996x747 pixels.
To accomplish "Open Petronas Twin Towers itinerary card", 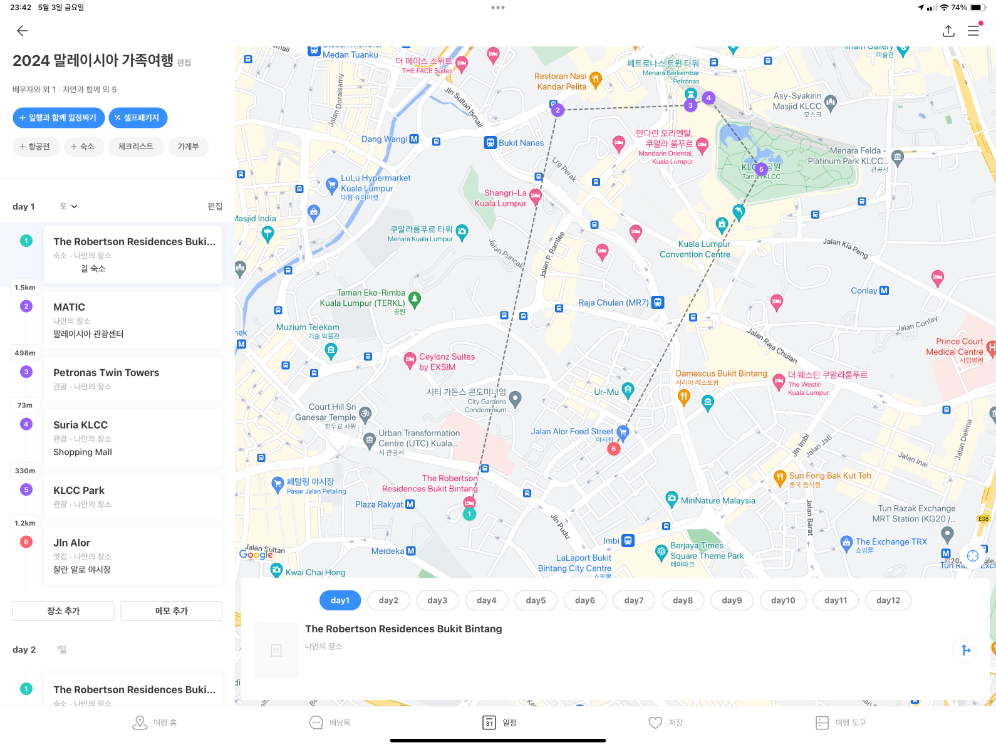I will 133,379.
